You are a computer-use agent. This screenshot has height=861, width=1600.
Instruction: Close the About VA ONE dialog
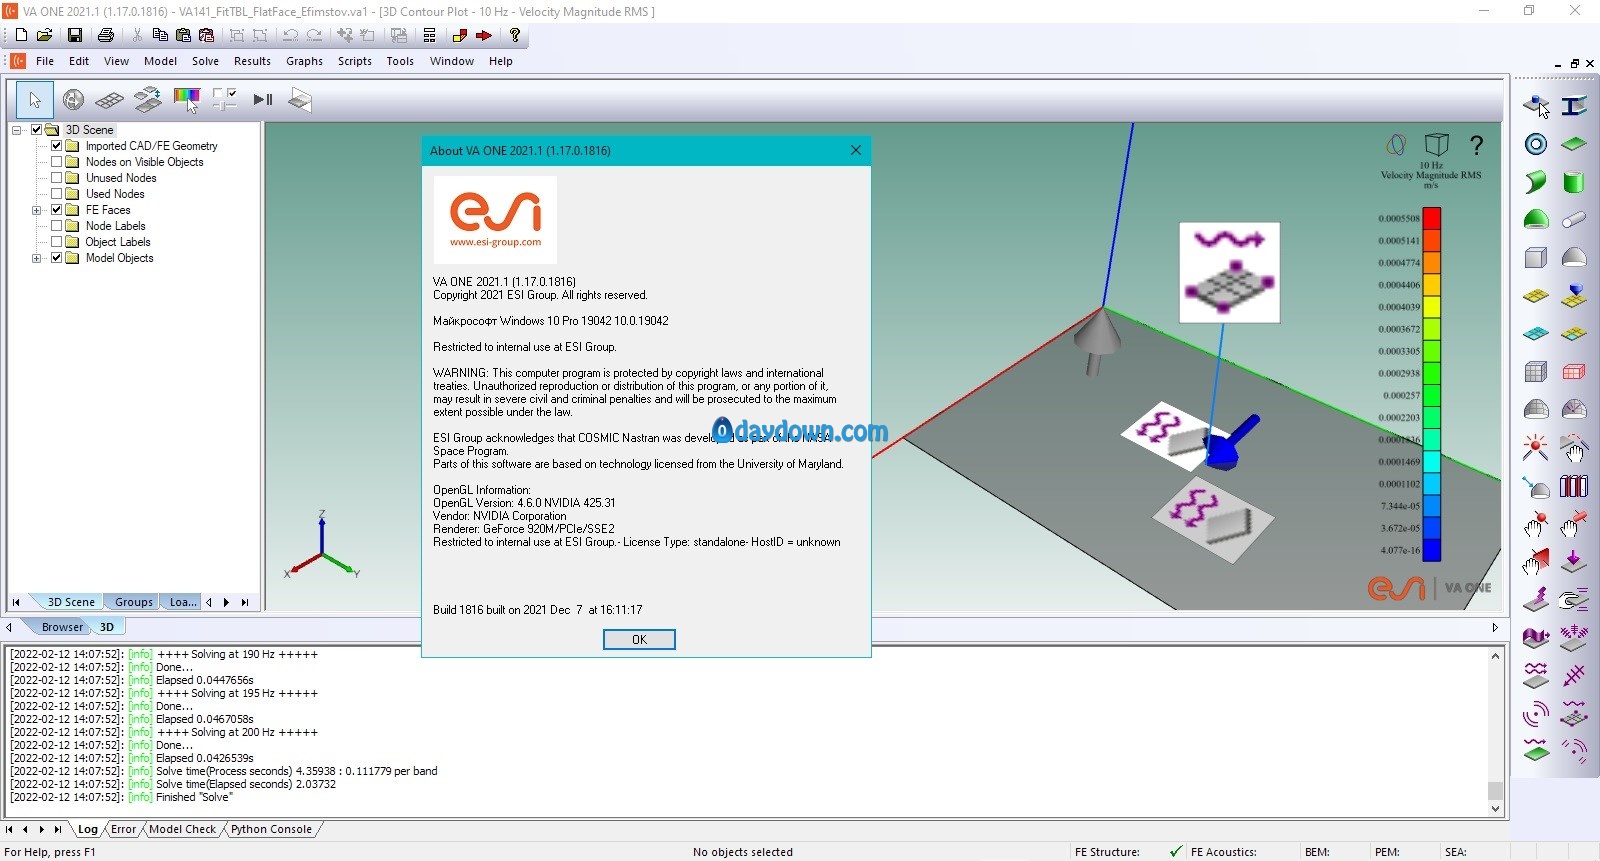coord(856,150)
